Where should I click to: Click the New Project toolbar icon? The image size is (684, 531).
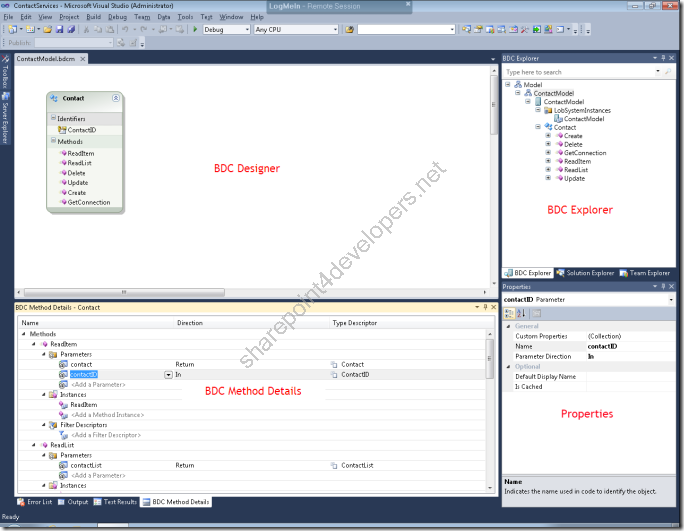(x=13, y=29)
